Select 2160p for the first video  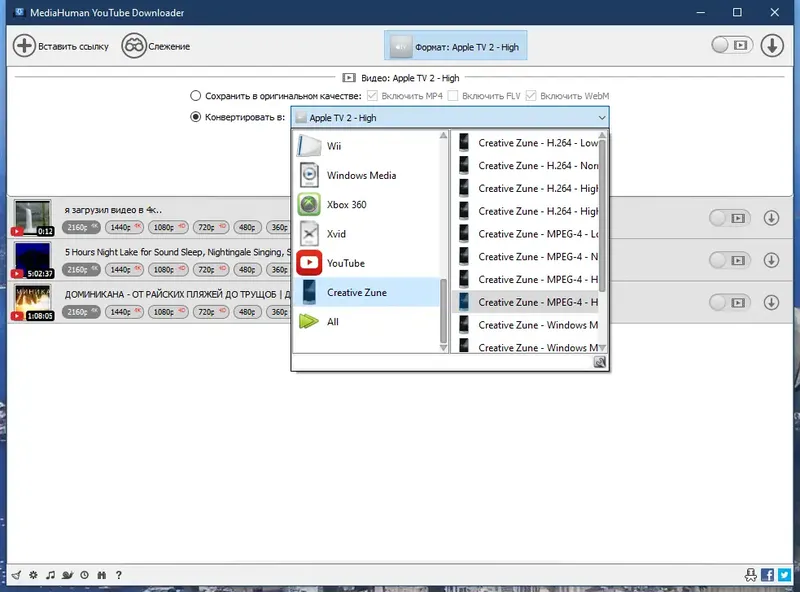tap(81, 227)
